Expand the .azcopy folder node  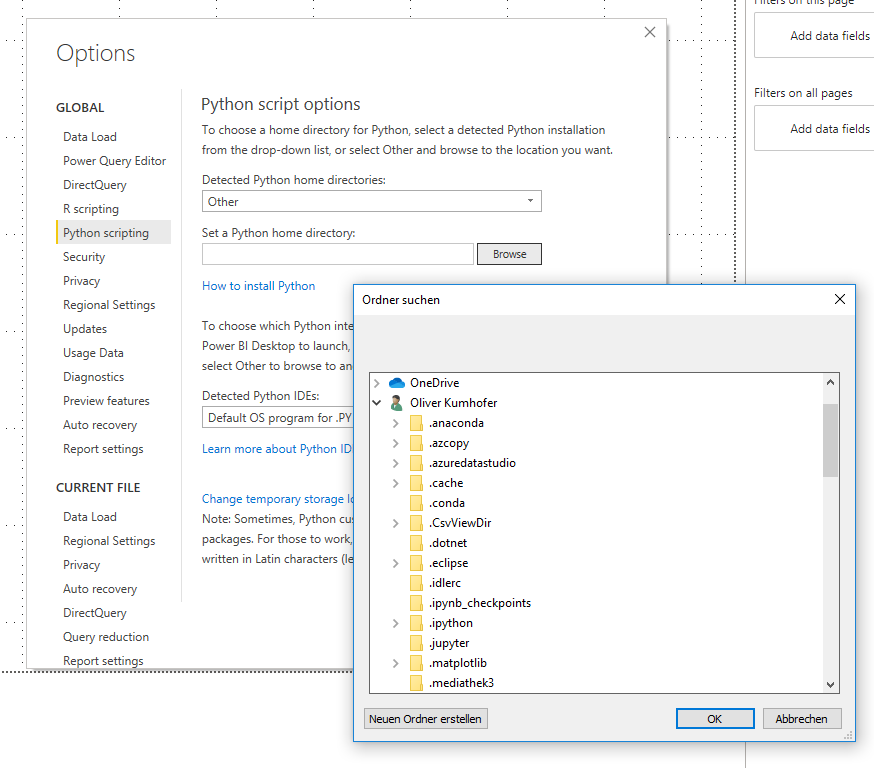[396, 443]
